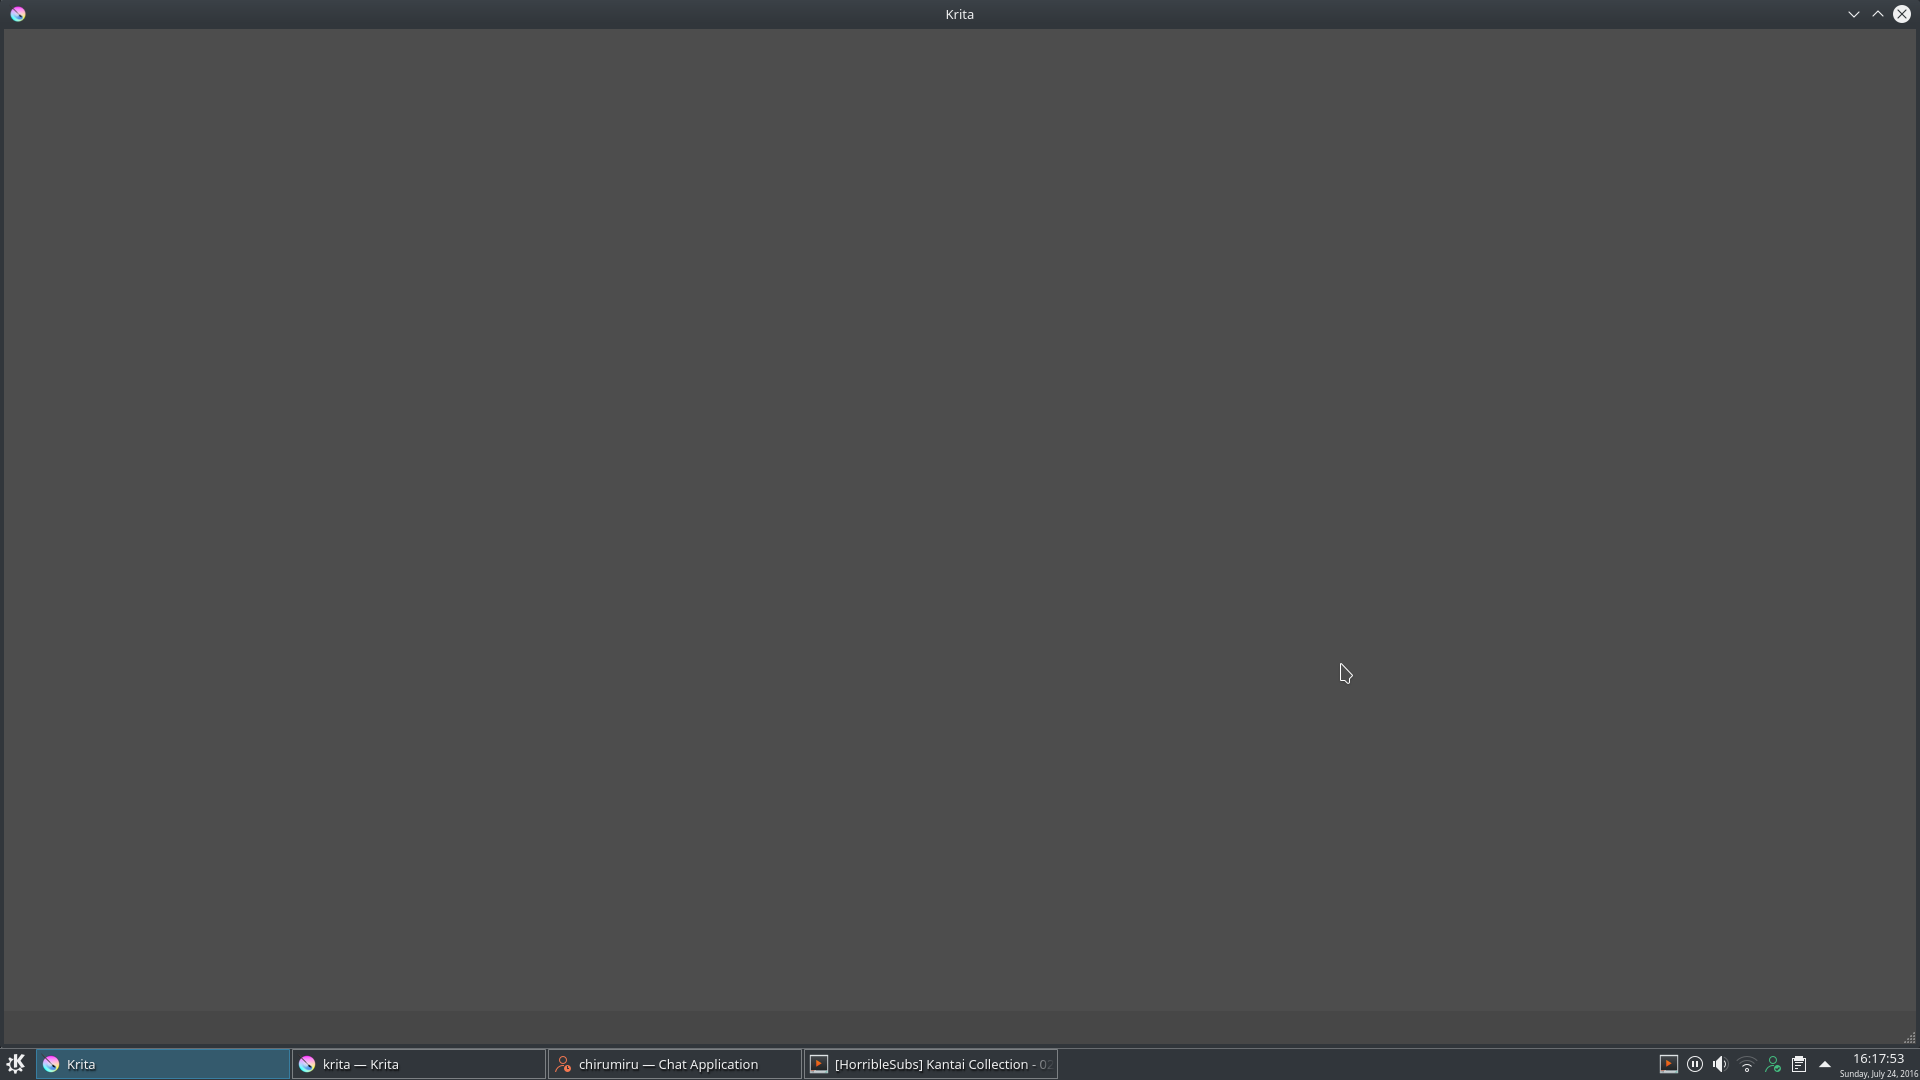Viewport: 1920px width, 1080px height.
Task: Open the chirumiru Chat Application taskbar entry
Action: [675, 1064]
